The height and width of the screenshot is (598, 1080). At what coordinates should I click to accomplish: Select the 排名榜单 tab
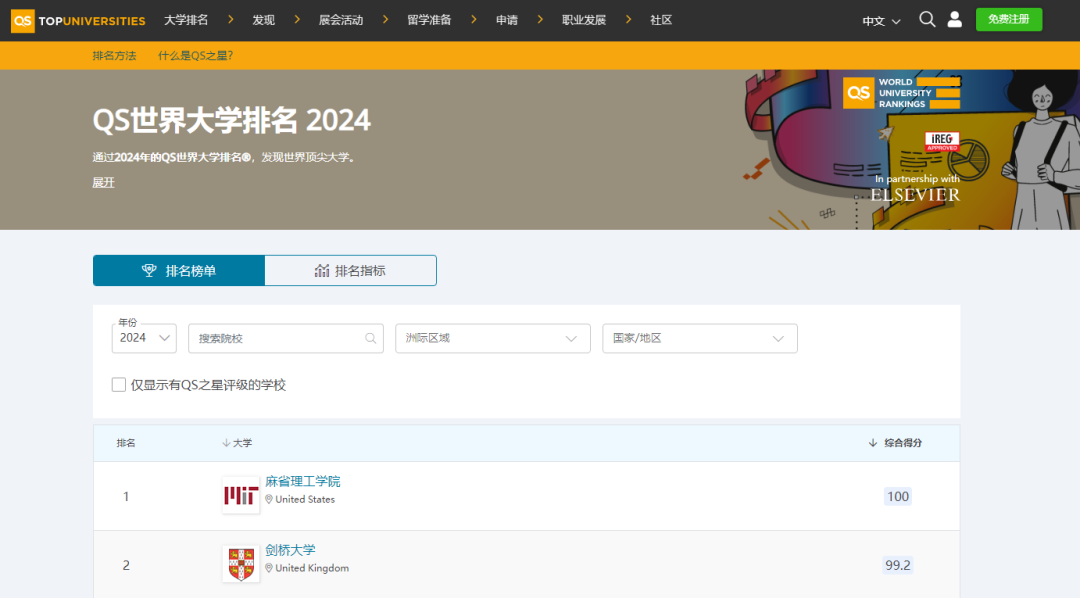(x=179, y=271)
